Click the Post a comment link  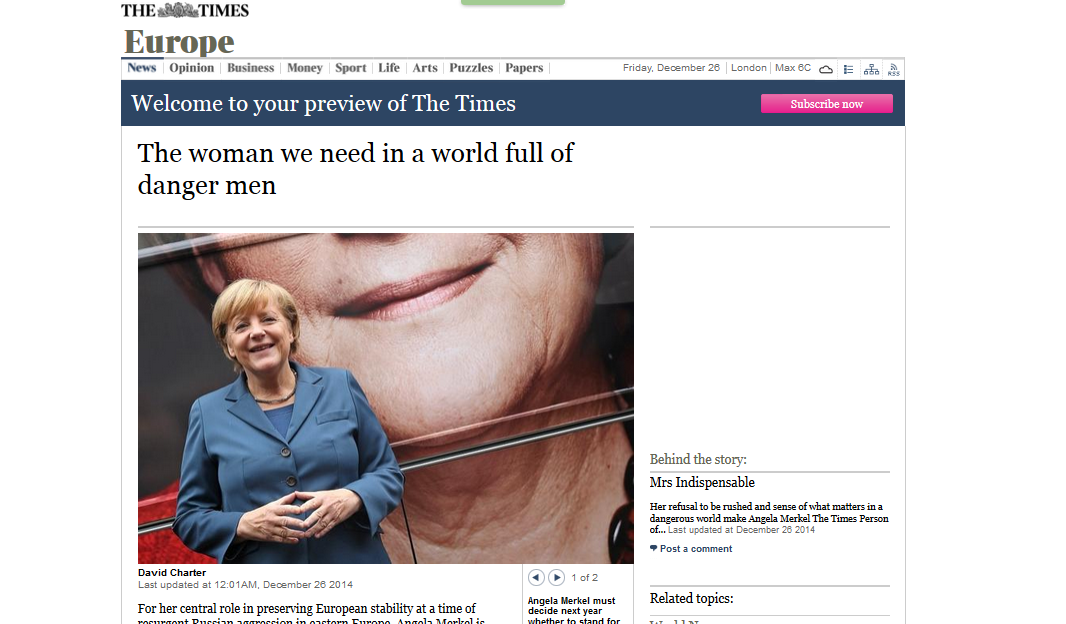pos(696,548)
